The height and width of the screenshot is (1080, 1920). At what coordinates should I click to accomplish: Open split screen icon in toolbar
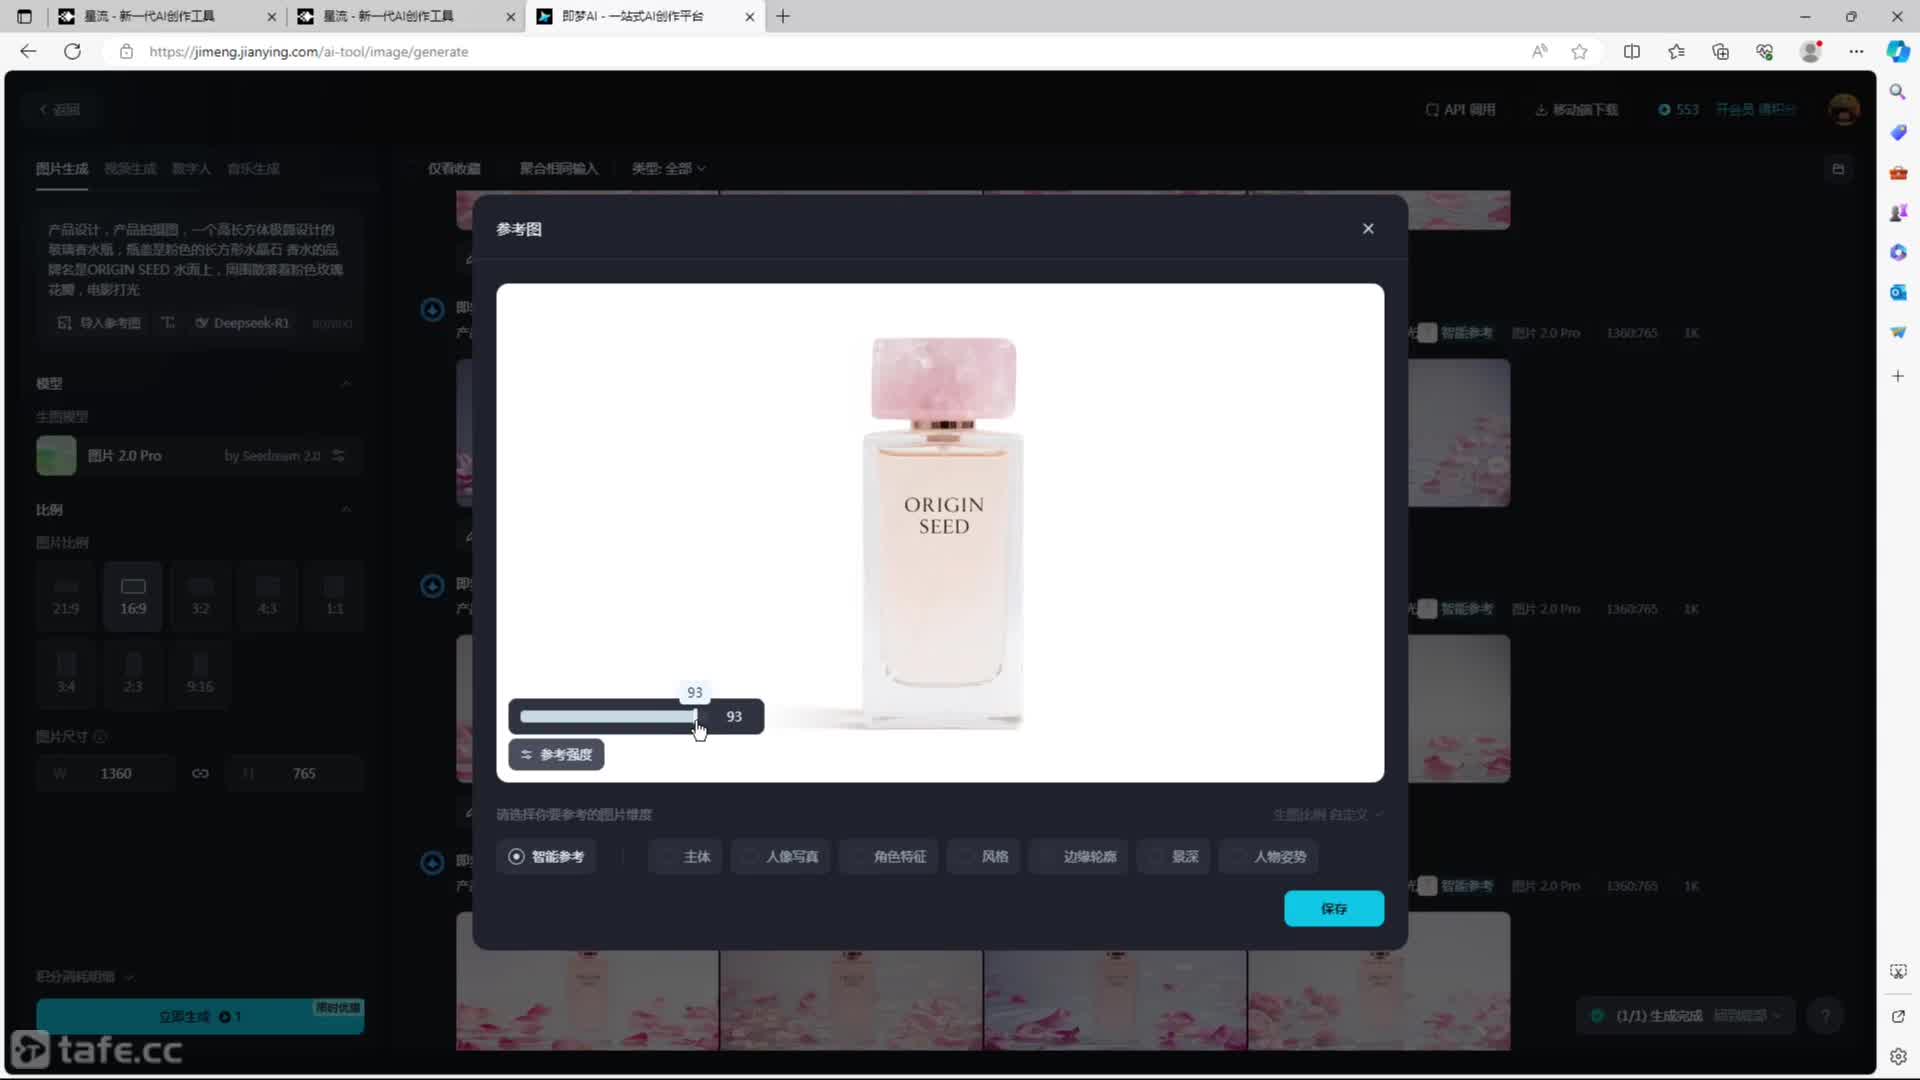tap(1632, 51)
